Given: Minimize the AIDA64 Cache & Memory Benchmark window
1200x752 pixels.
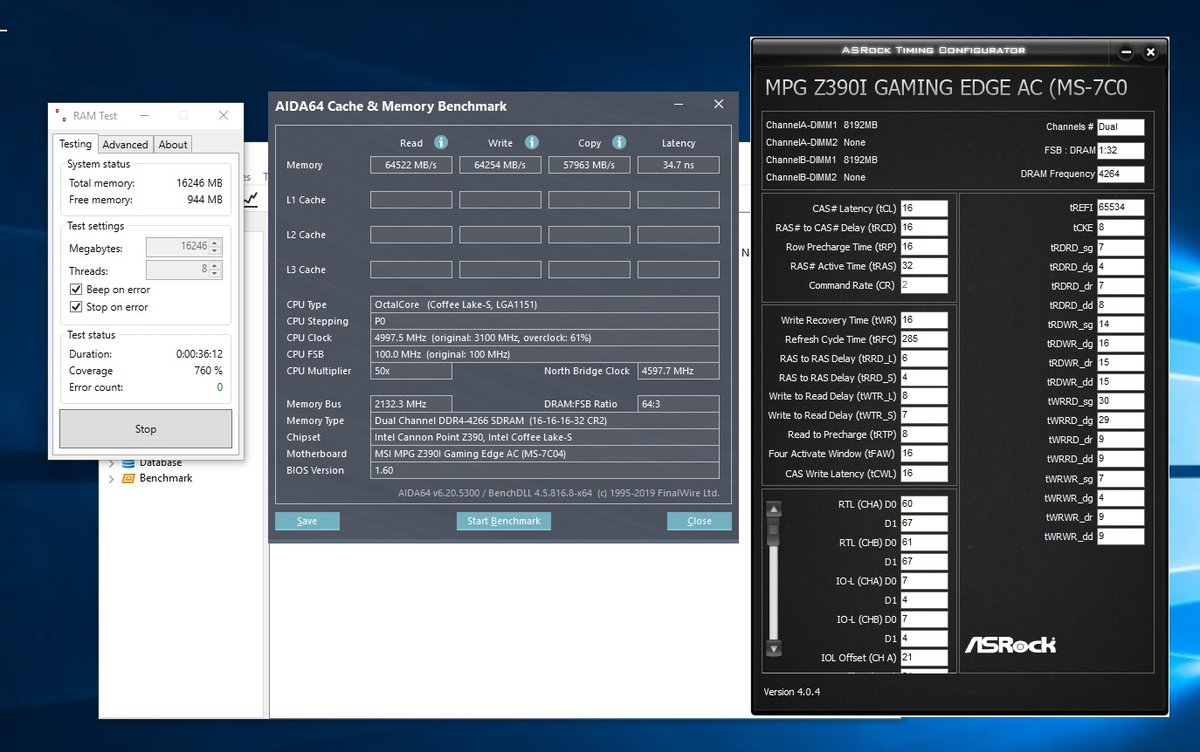Looking at the screenshot, I should 678,104.
